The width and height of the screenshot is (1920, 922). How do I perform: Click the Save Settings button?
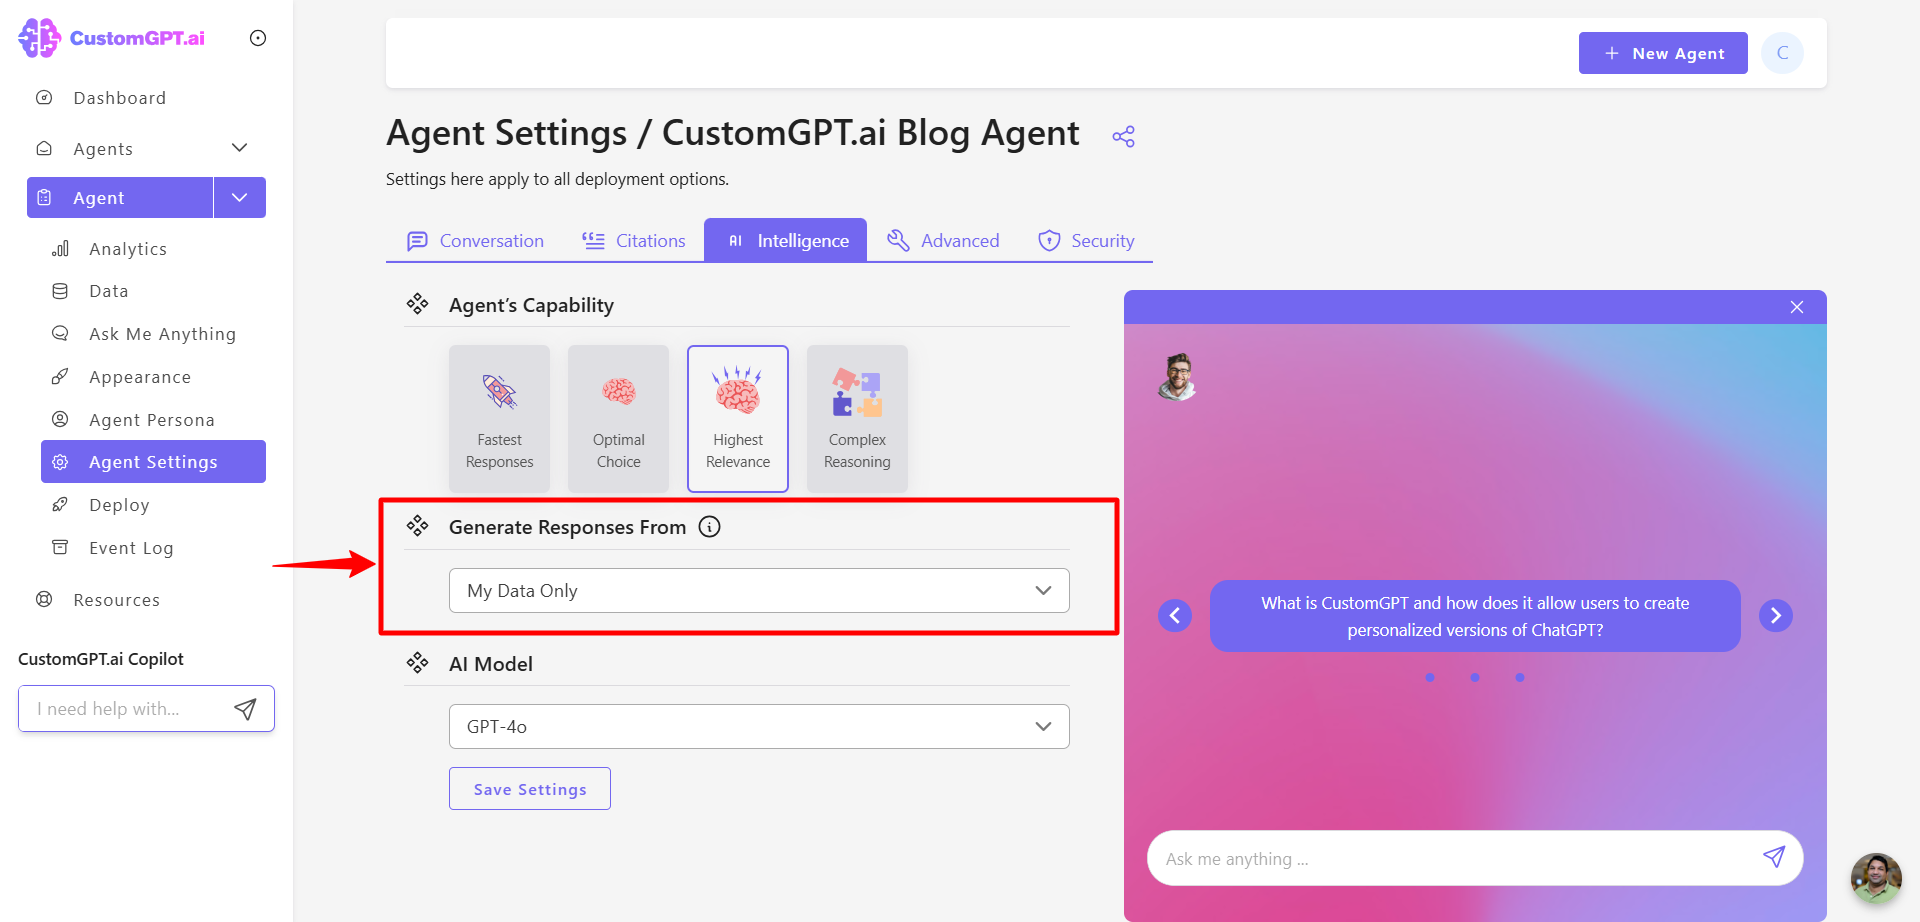pos(530,789)
